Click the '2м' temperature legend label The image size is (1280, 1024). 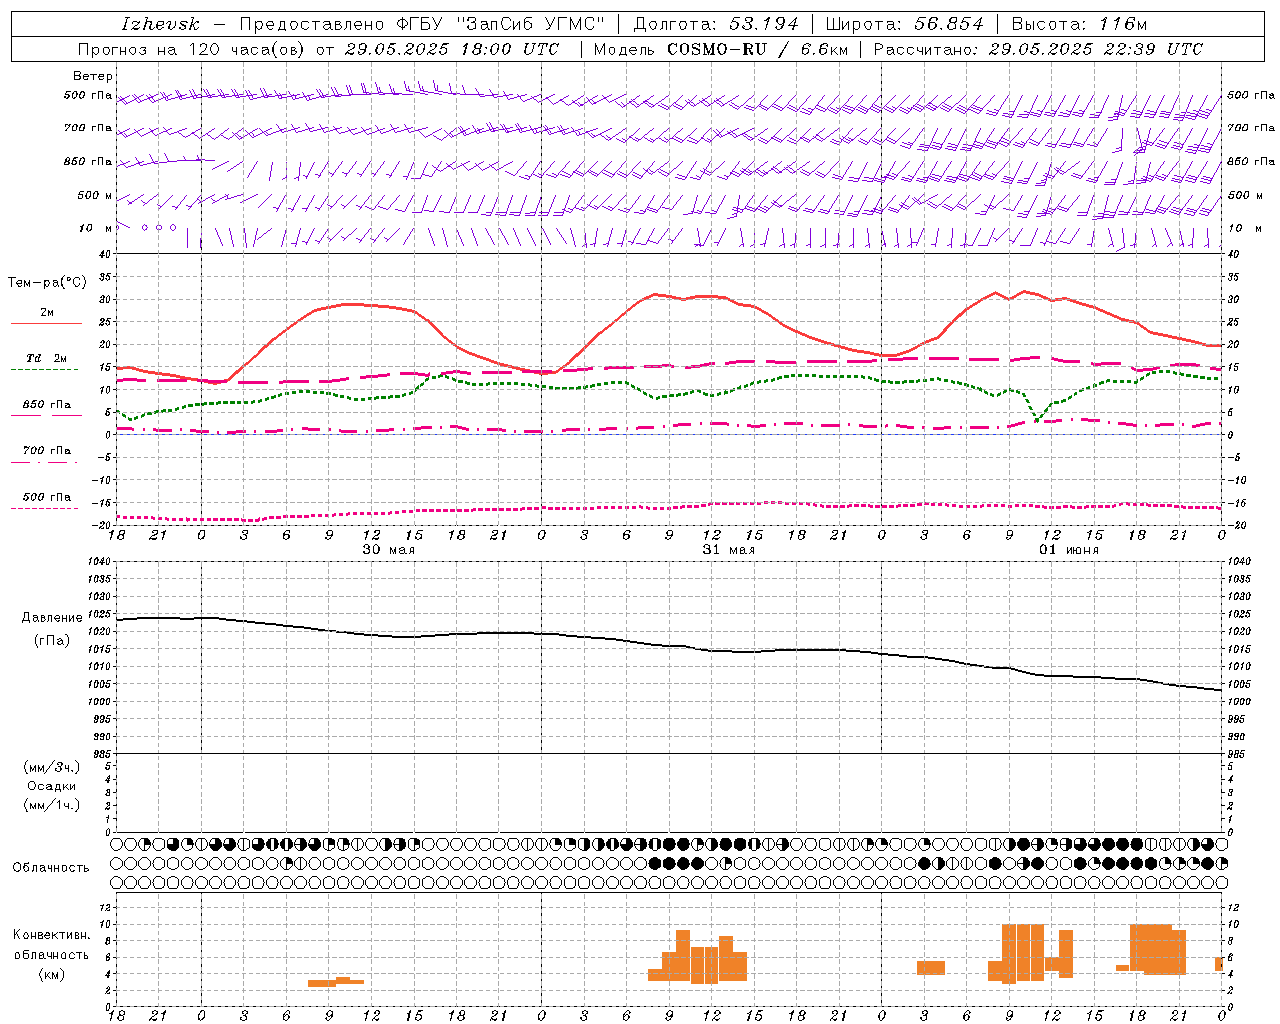[x=47, y=312]
